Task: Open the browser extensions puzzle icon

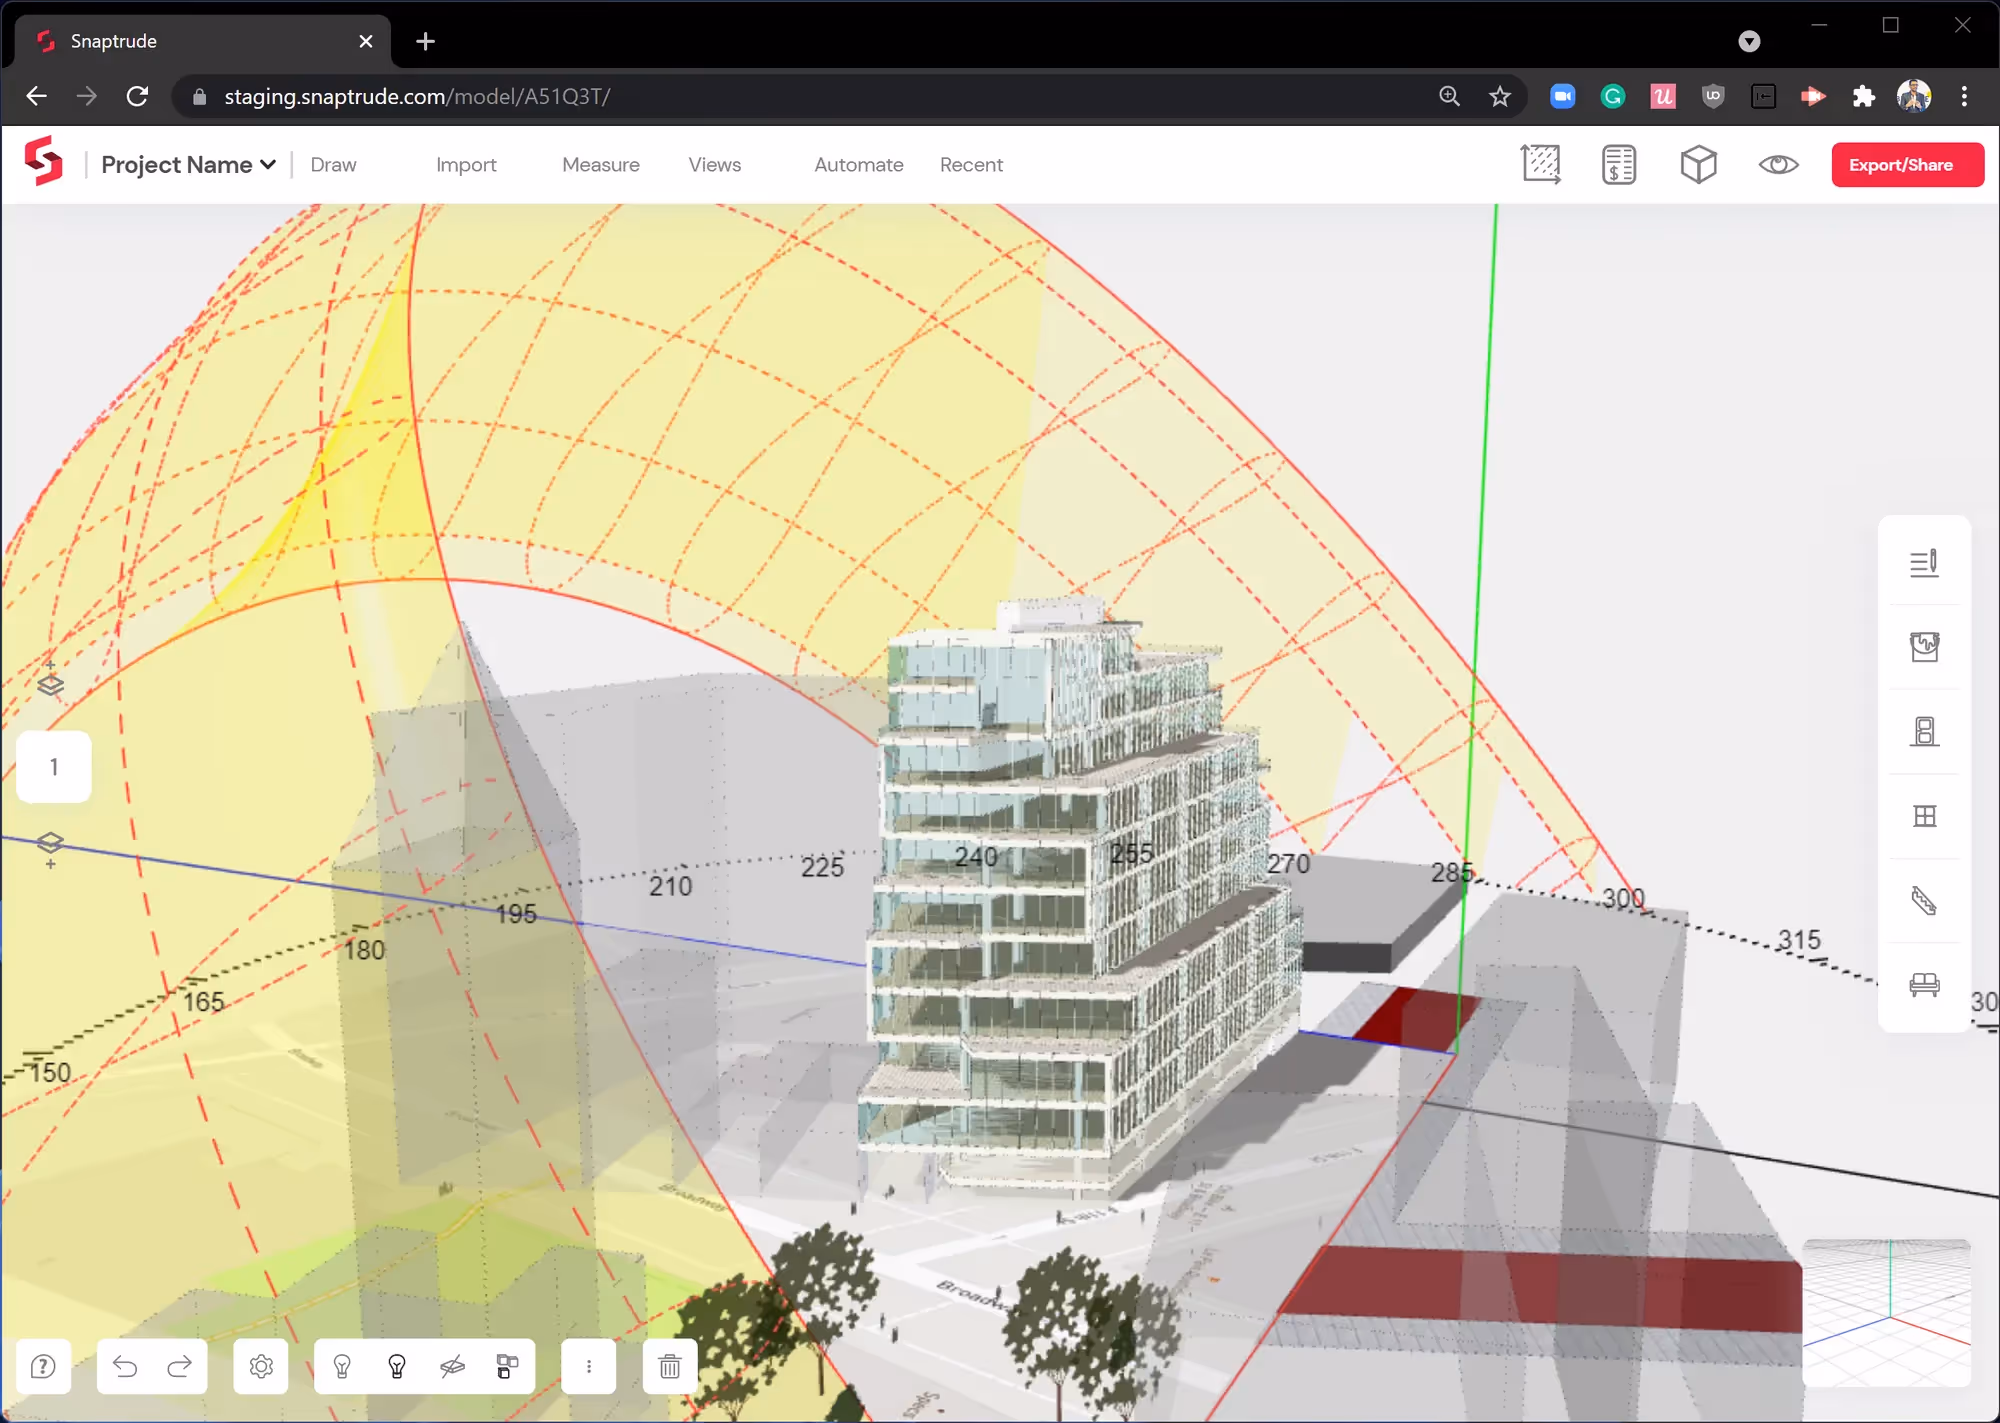Action: [1863, 96]
